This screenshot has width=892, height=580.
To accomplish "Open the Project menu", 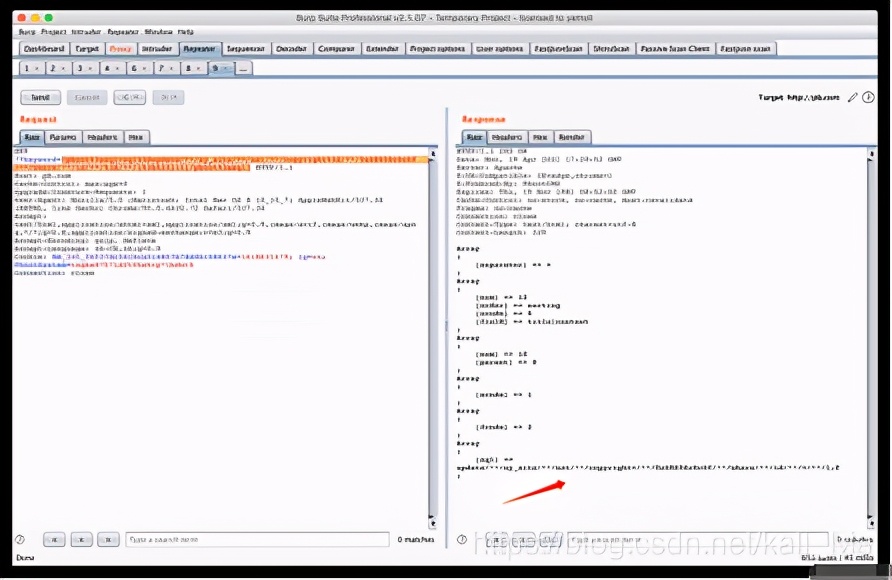I will pyautogui.click(x=53, y=32).
